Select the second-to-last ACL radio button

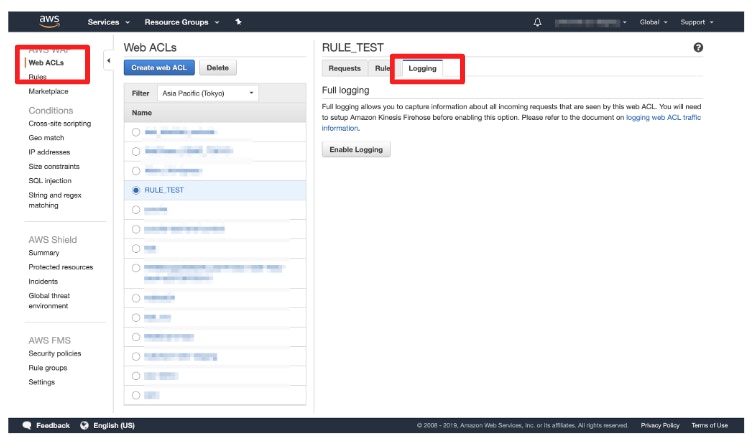click(136, 376)
